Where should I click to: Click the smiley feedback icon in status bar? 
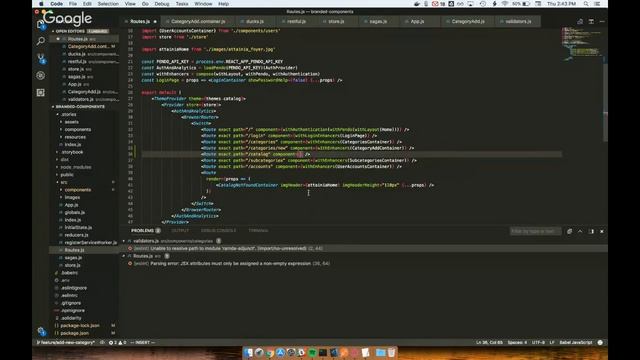click(x=600, y=342)
